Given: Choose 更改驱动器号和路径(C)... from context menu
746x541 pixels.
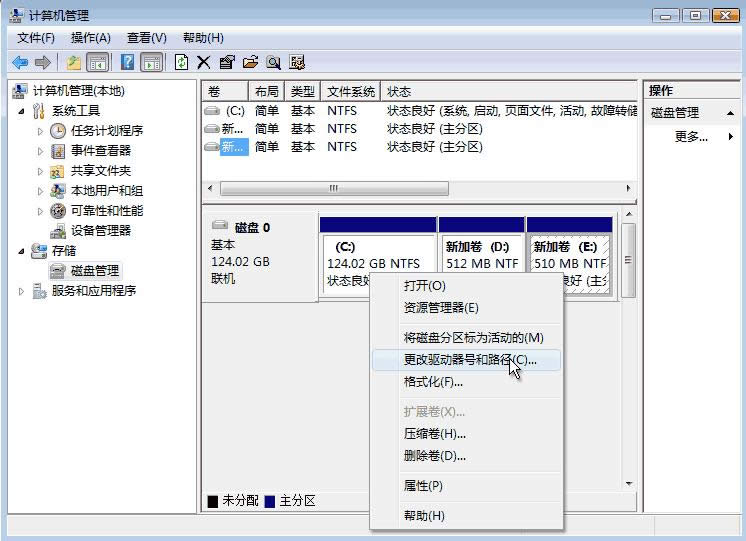Looking at the screenshot, I should tap(469, 359).
